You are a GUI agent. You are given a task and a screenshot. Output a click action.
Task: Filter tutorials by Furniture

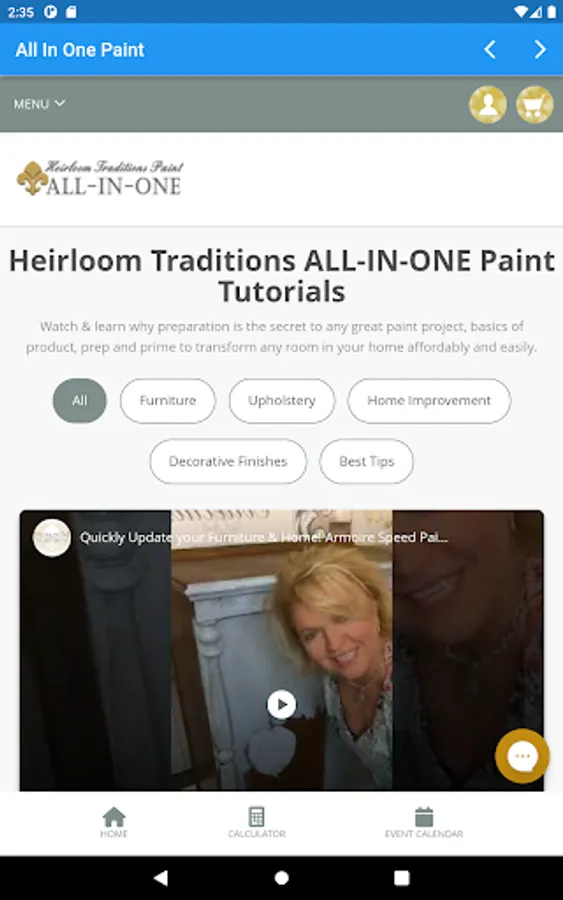point(168,401)
